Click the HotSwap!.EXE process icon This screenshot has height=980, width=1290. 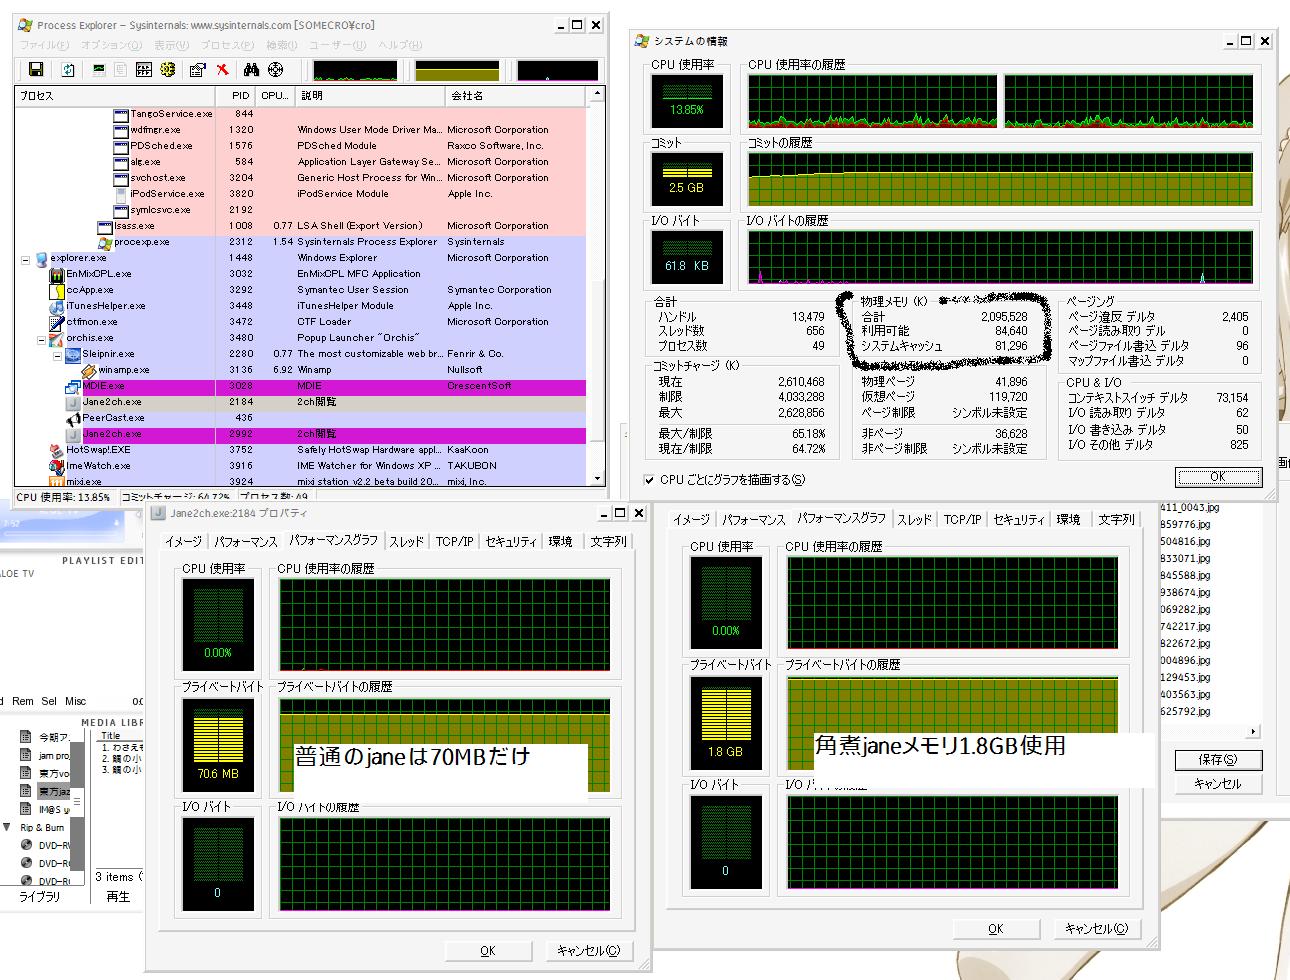point(58,450)
